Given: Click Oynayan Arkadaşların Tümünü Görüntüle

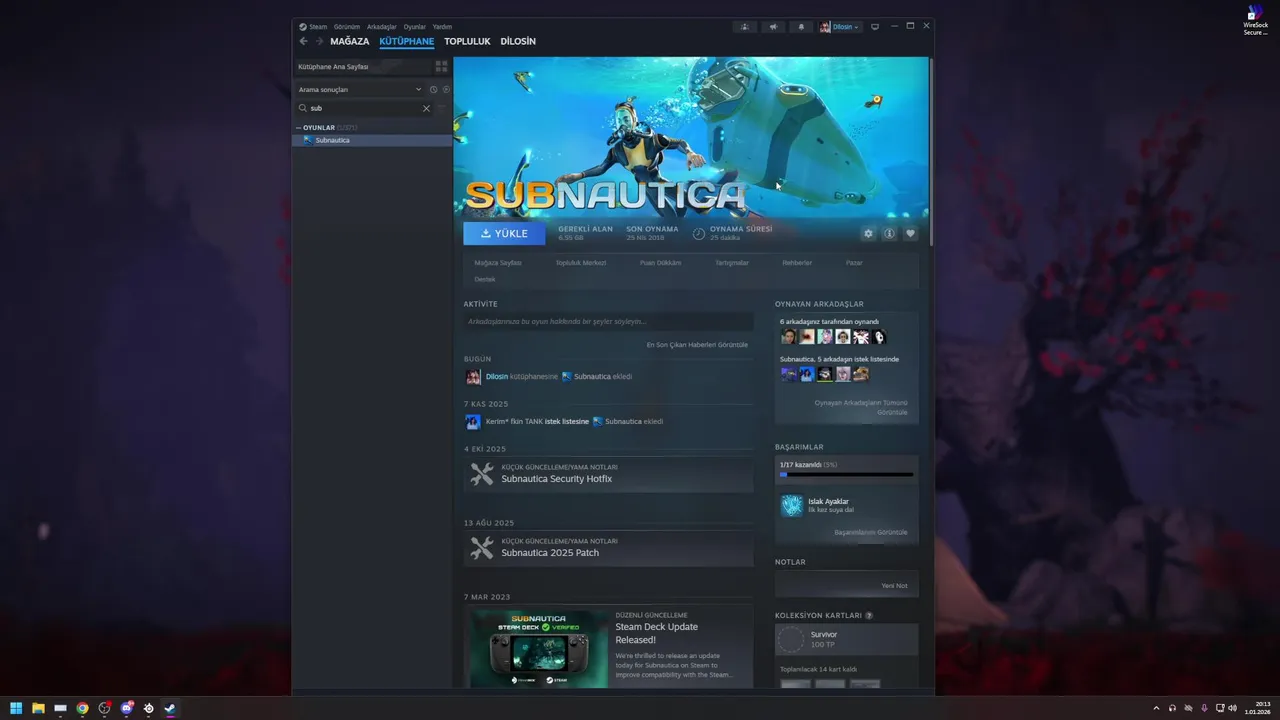Looking at the screenshot, I should (861, 407).
